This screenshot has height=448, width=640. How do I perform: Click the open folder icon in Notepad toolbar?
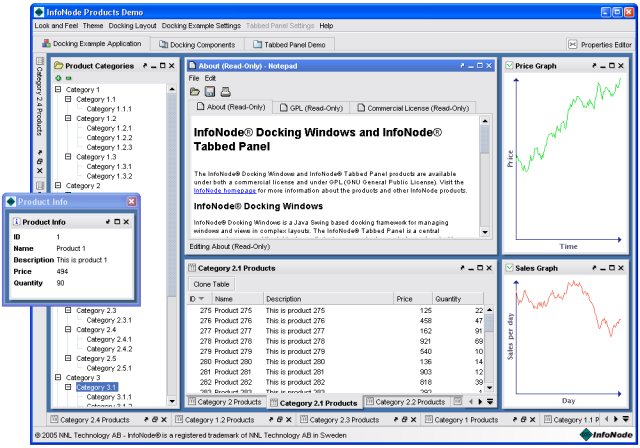(x=195, y=92)
